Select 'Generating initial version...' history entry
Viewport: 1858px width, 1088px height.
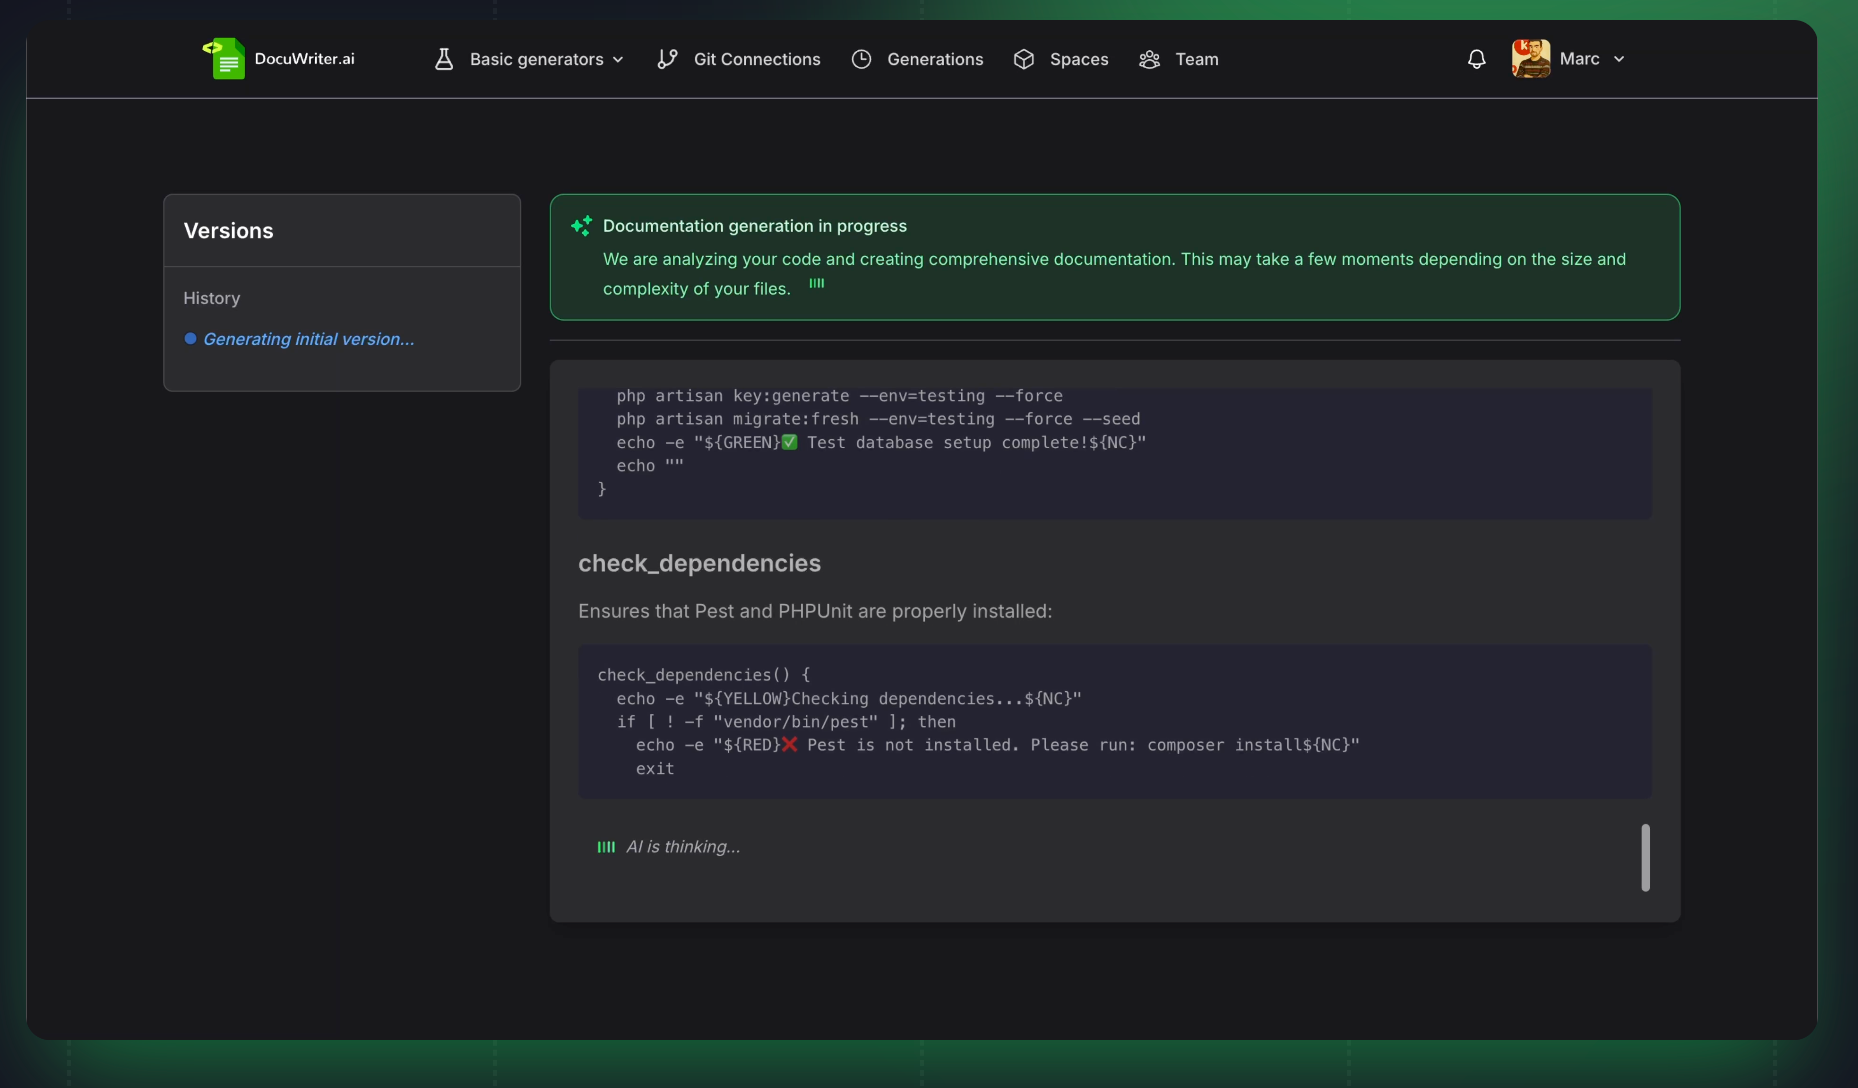coord(308,339)
